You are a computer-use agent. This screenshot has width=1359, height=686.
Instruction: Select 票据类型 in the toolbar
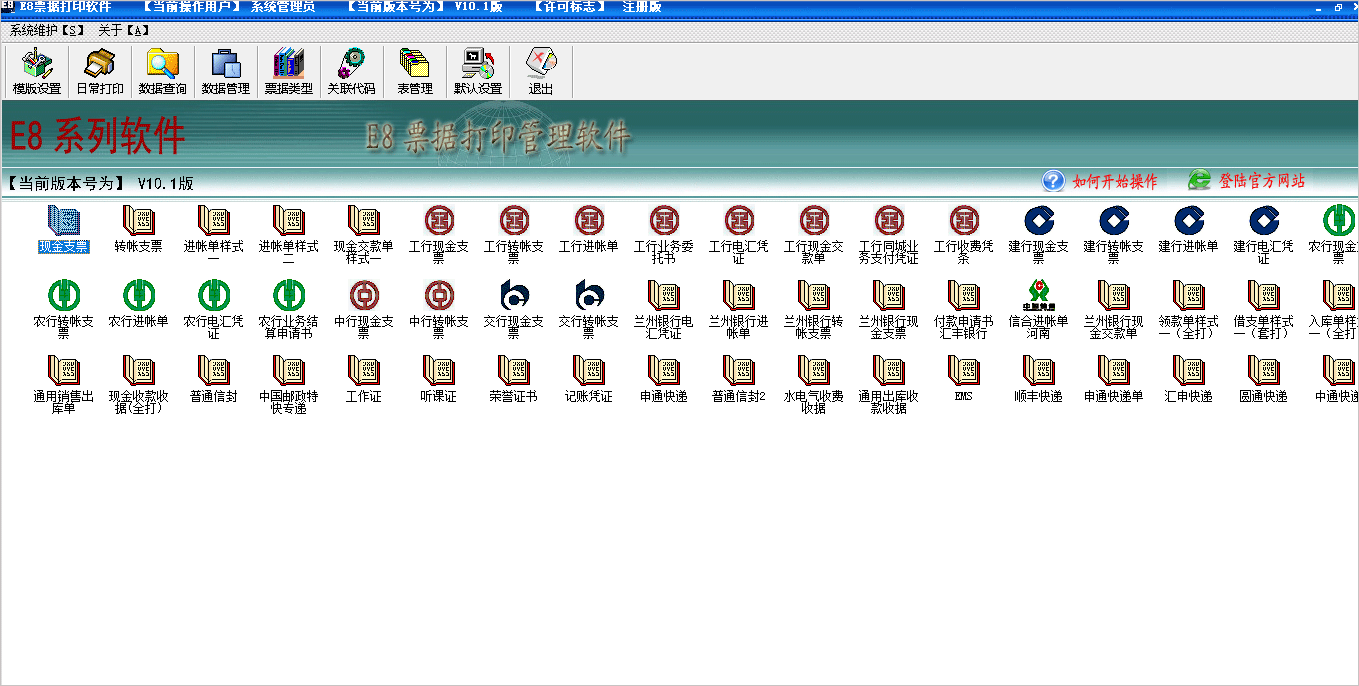click(x=288, y=72)
